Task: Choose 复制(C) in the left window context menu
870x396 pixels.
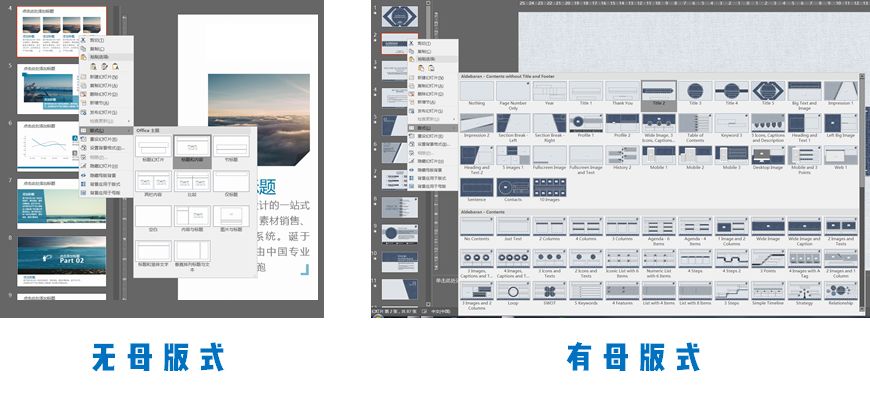Action: 107,49
